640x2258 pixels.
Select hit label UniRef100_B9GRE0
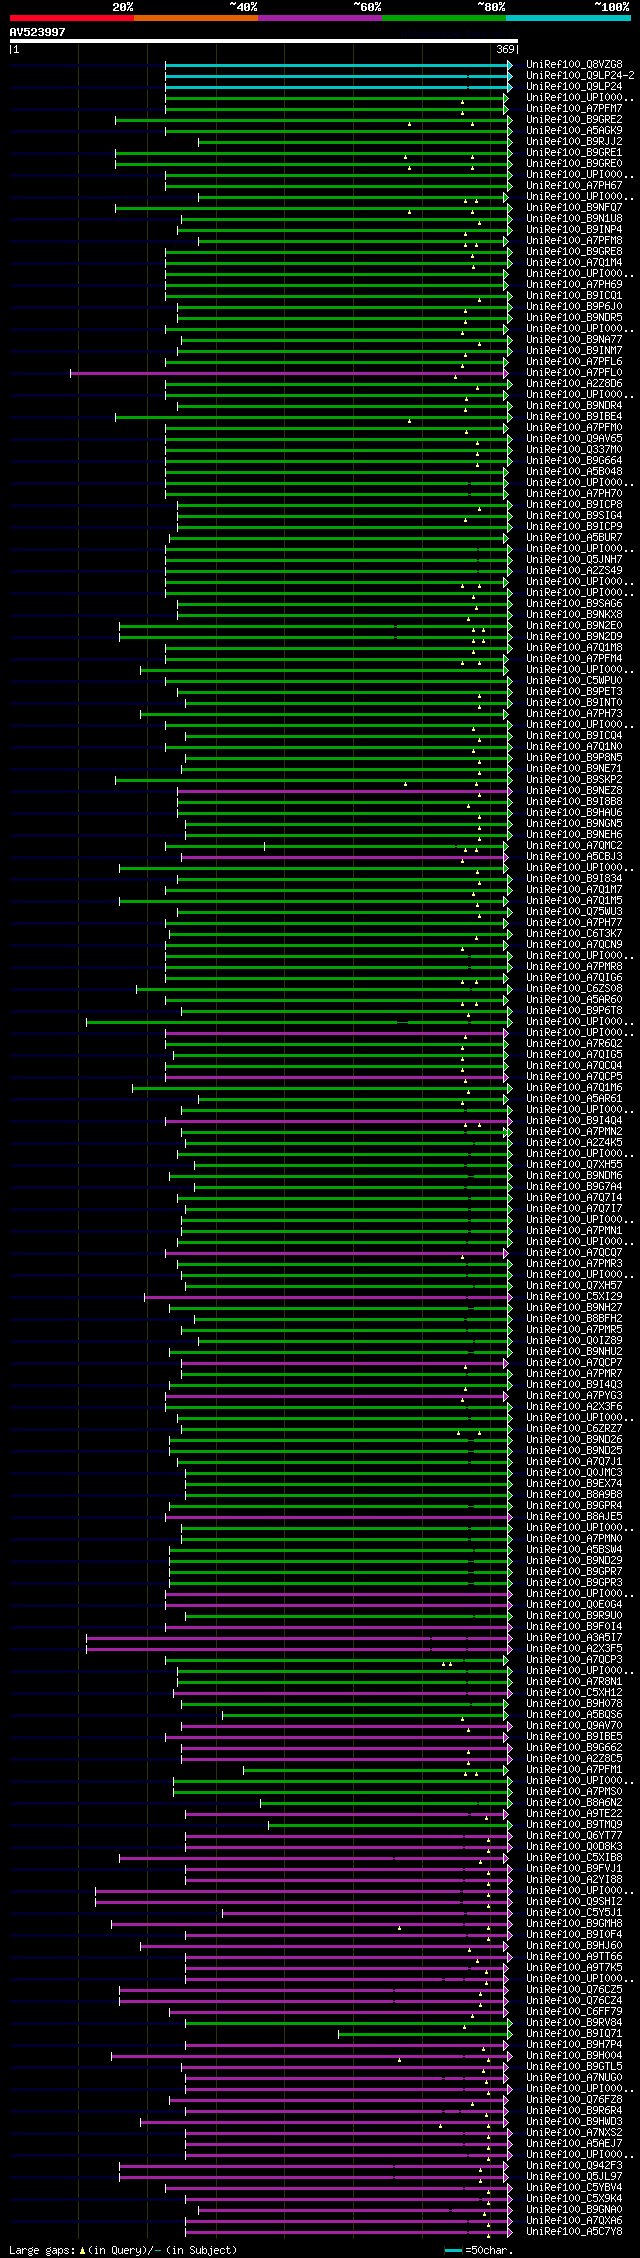(x=574, y=164)
